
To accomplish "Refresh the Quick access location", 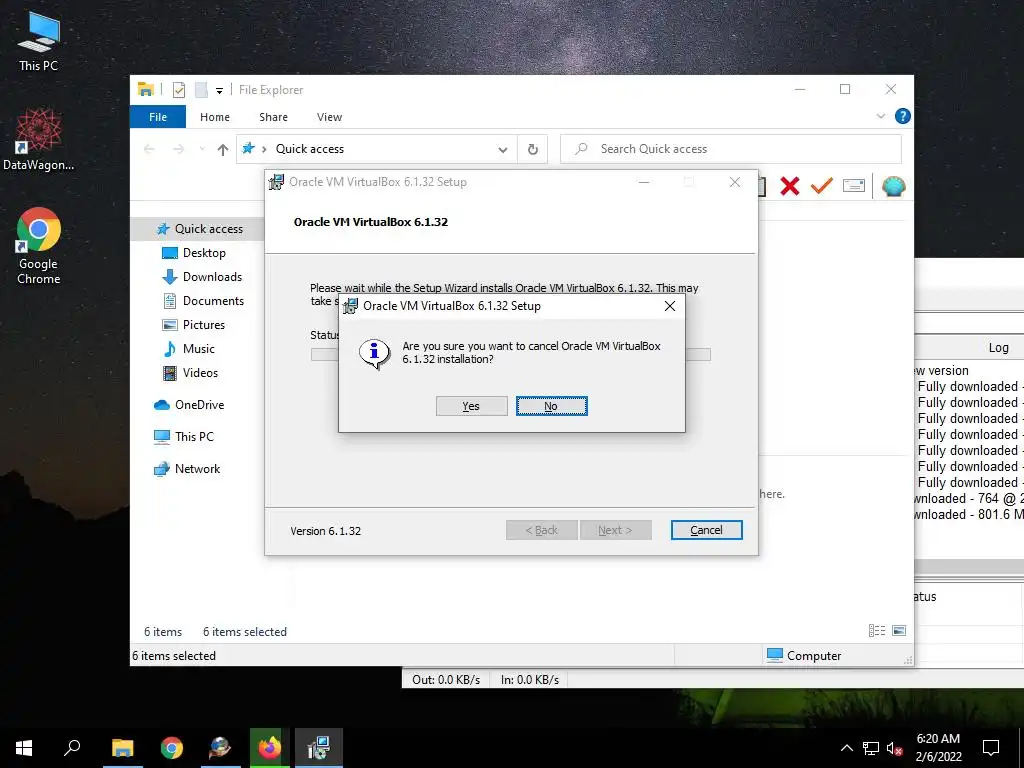I will click(533, 150).
